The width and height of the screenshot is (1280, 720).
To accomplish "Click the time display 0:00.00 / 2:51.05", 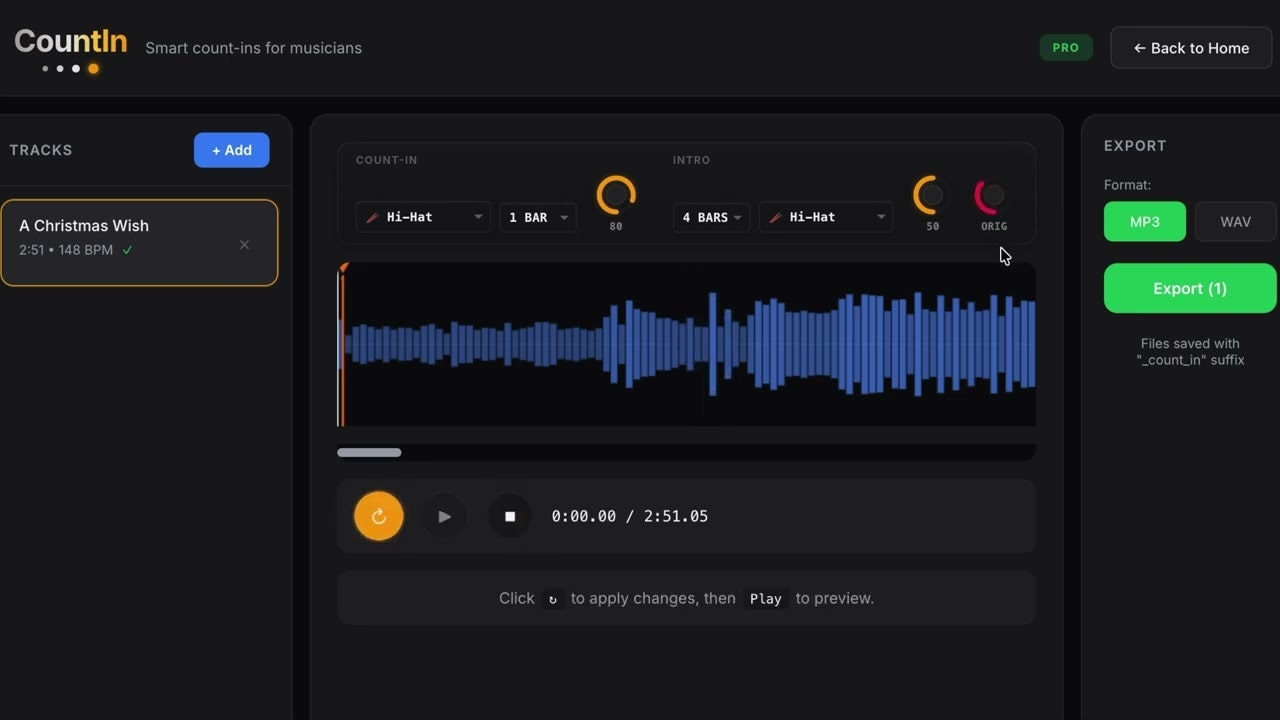I will click(630, 516).
